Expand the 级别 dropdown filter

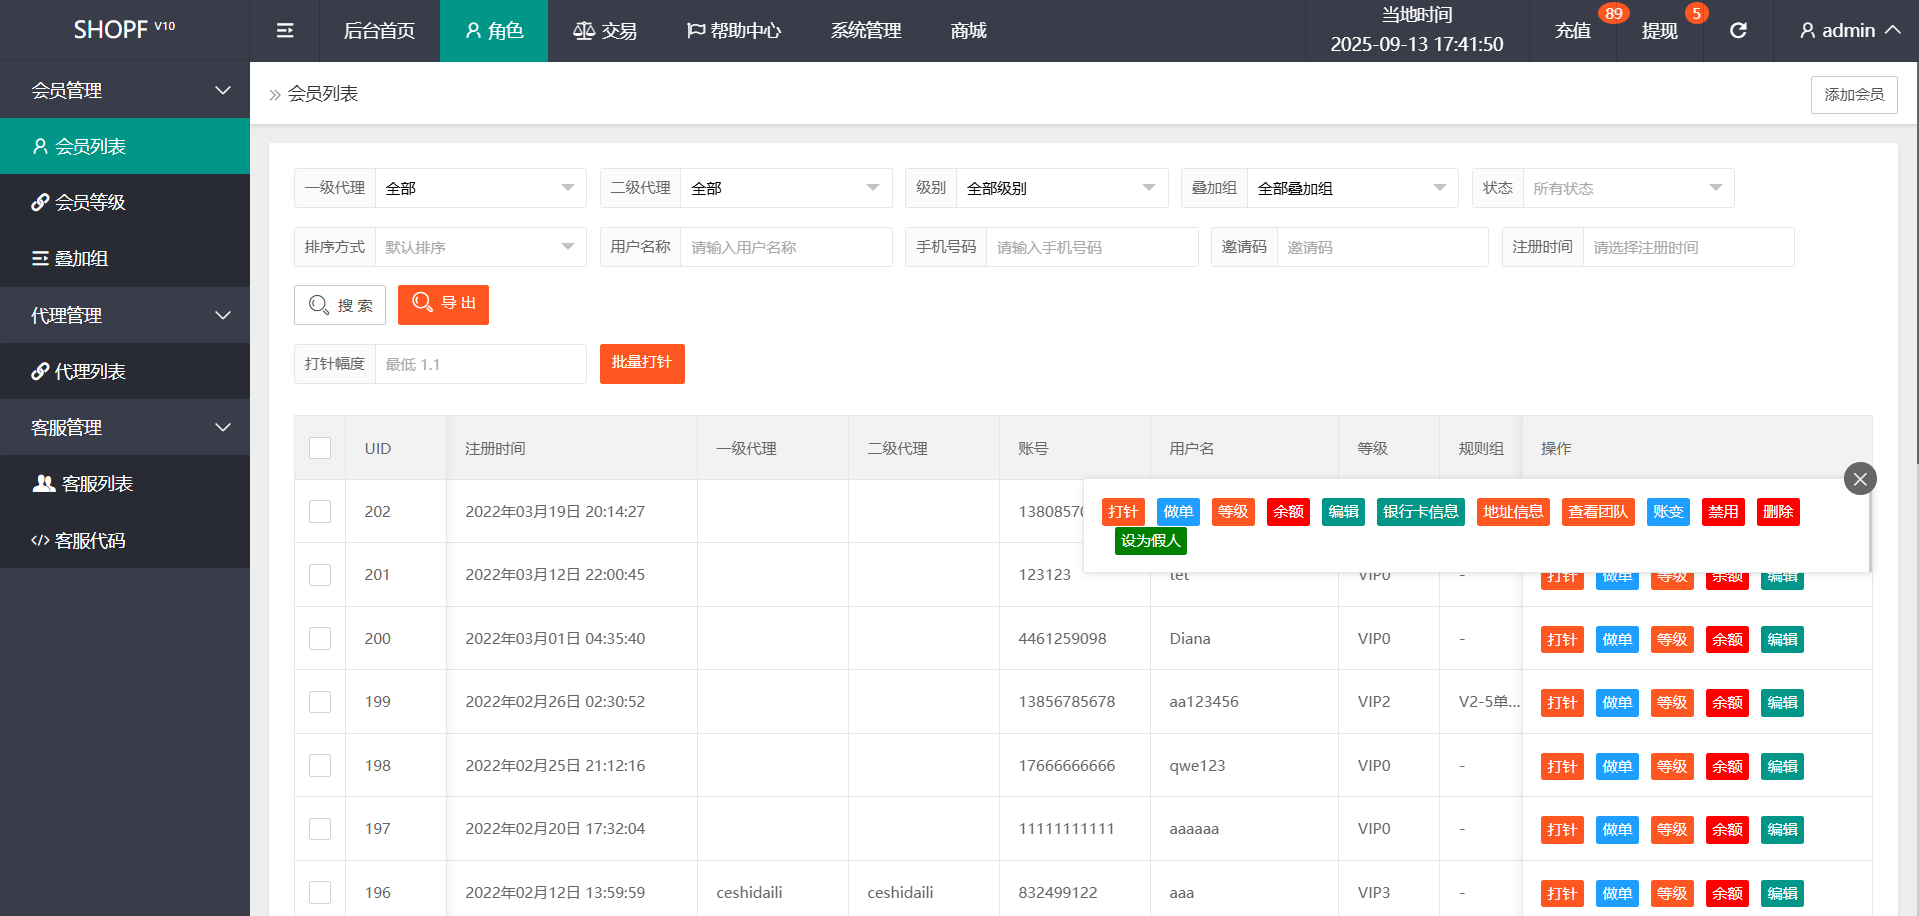(1061, 188)
